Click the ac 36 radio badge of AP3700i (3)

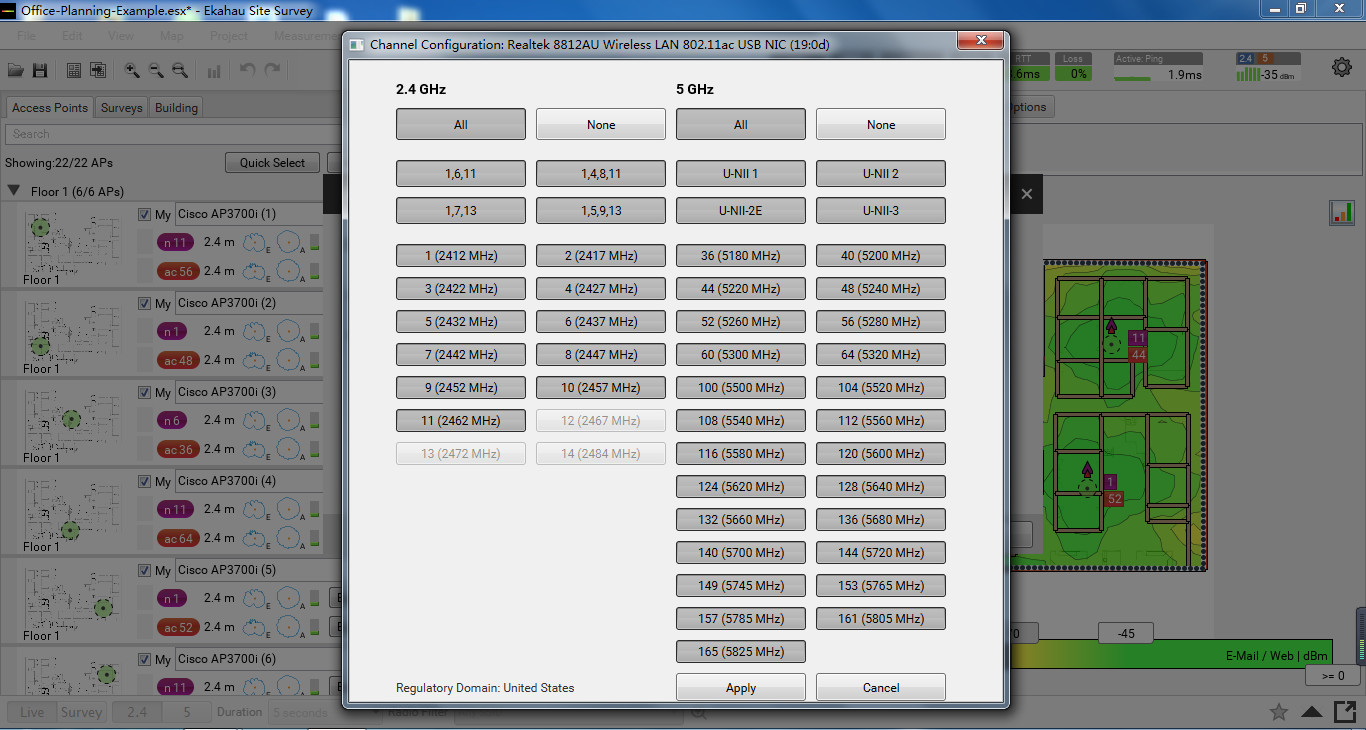coord(176,449)
